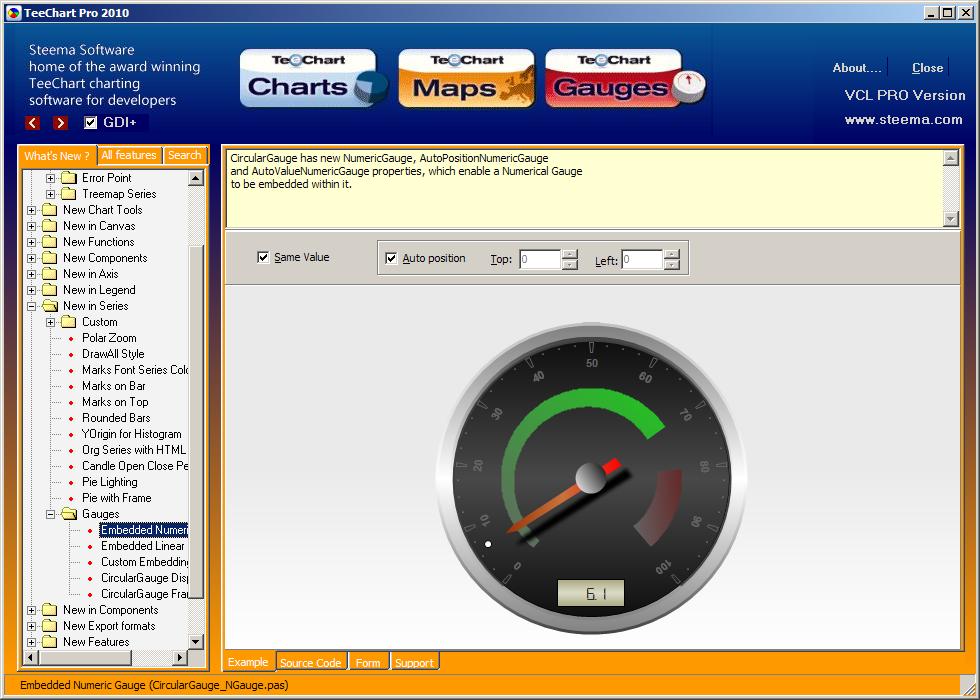The width and height of the screenshot is (980, 700).
Task: Click the TeeChart Pro 2010 title bar icon
Action: coord(13,12)
